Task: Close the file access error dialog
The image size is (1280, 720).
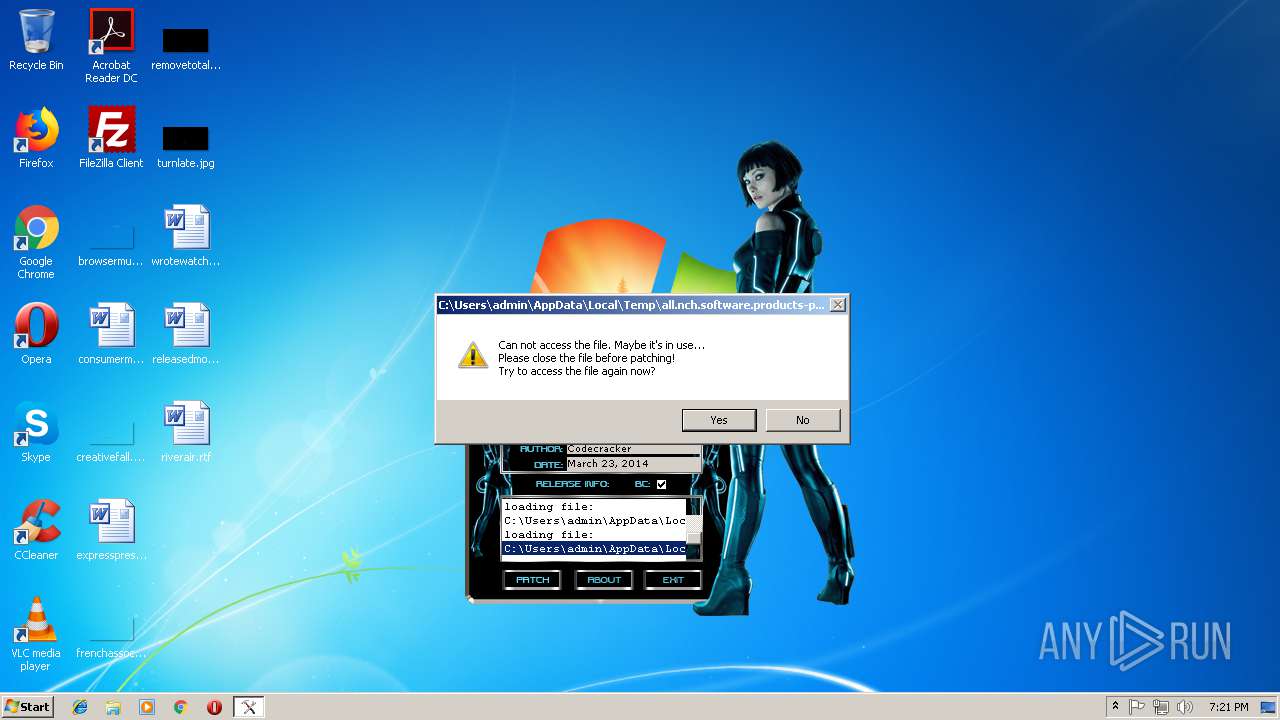Action: click(838, 305)
